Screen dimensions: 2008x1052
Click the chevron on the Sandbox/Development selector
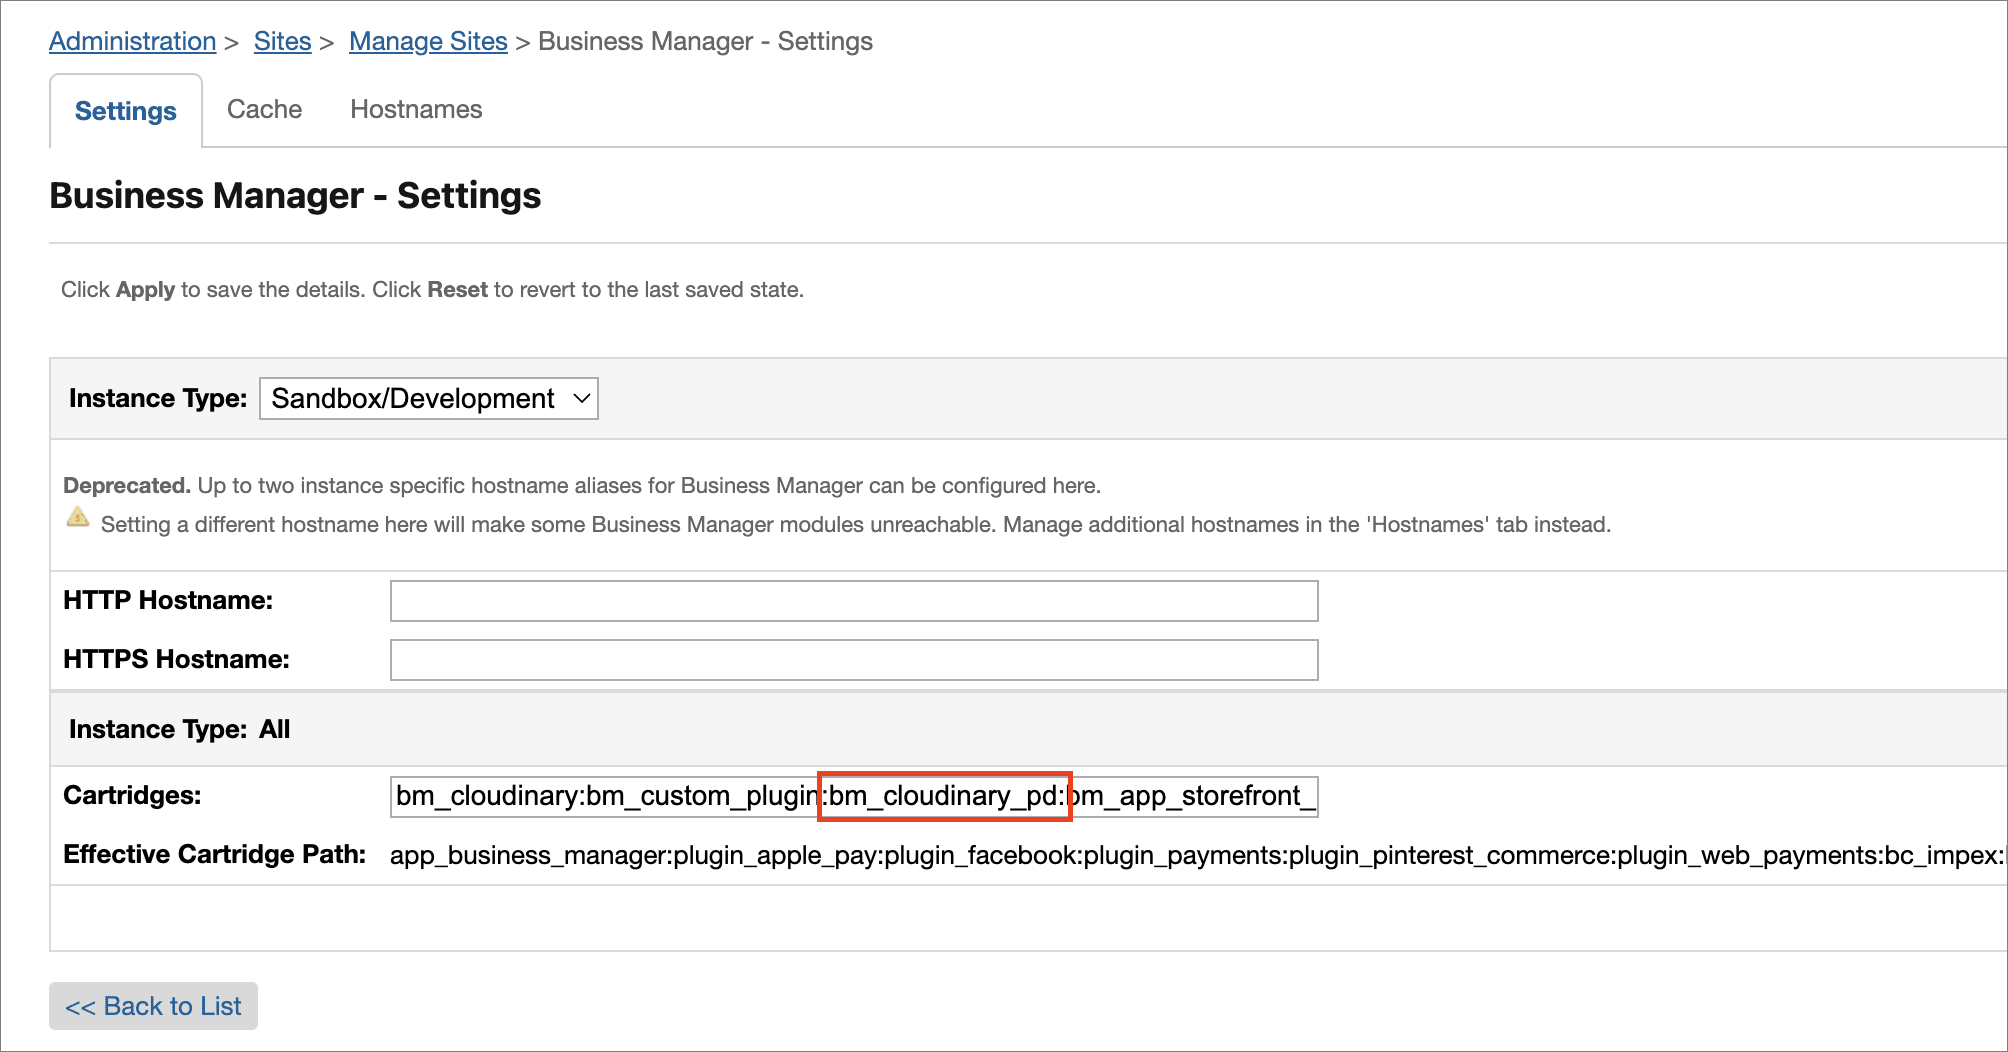[x=578, y=398]
